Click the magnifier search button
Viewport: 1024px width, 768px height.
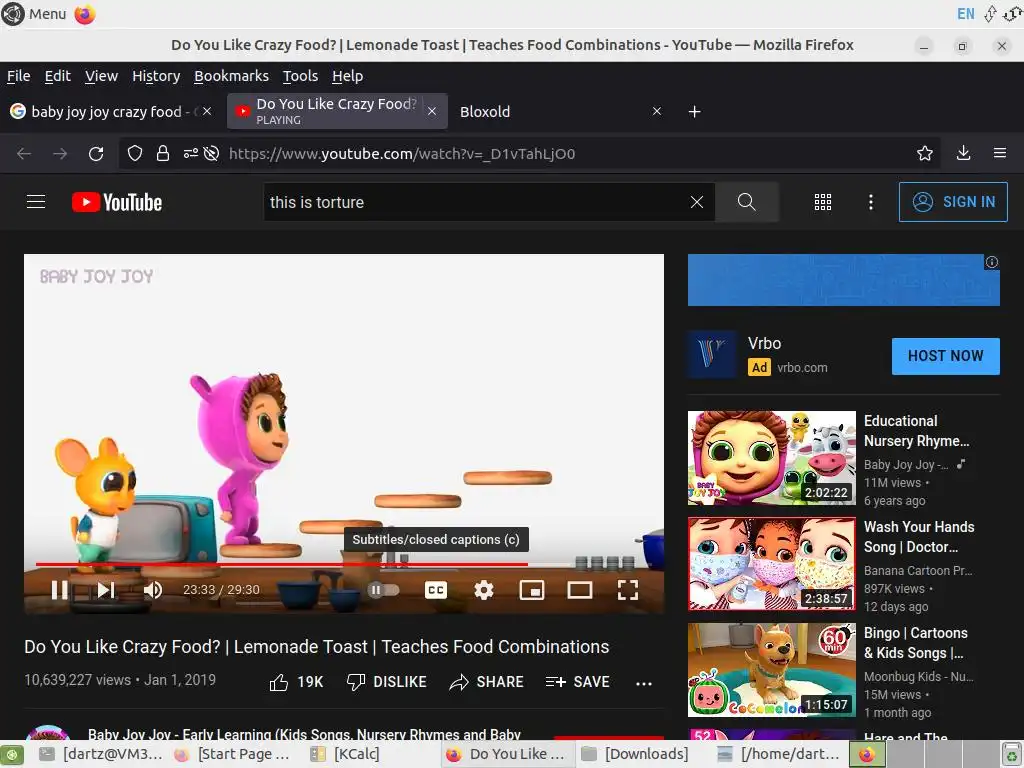(746, 202)
